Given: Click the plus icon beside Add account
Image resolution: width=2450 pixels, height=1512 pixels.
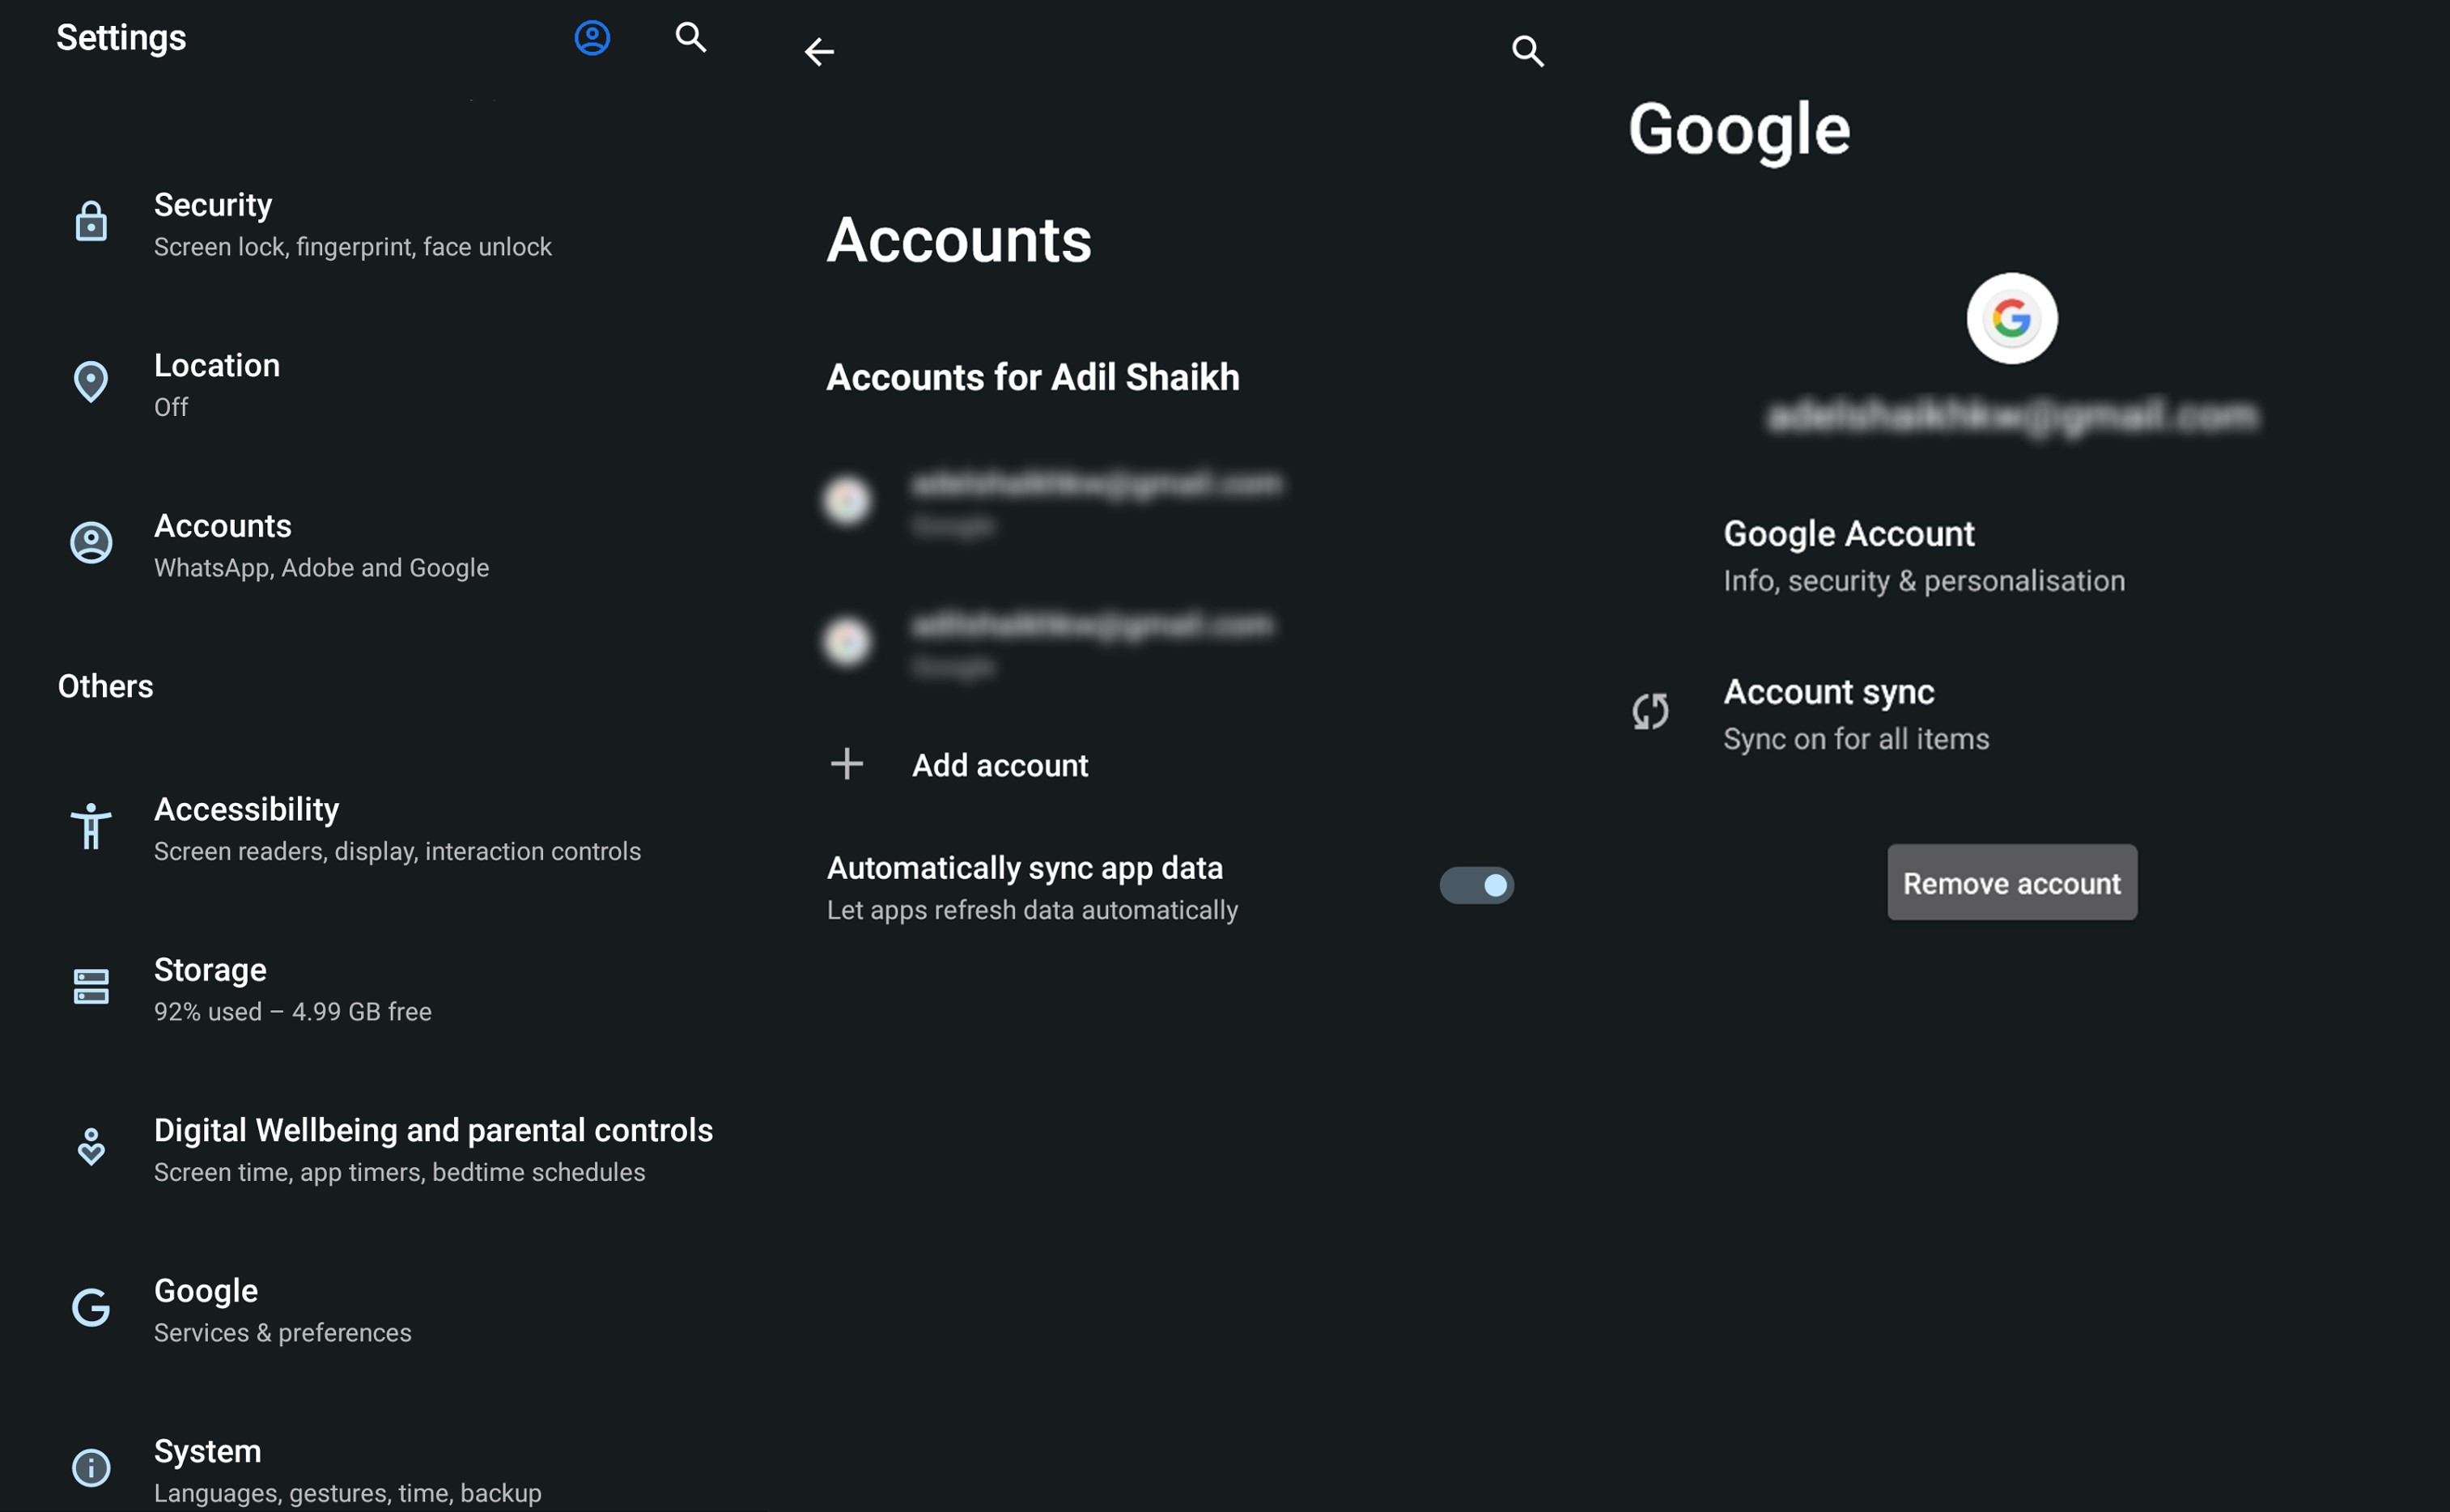Looking at the screenshot, I should pyautogui.click(x=847, y=764).
